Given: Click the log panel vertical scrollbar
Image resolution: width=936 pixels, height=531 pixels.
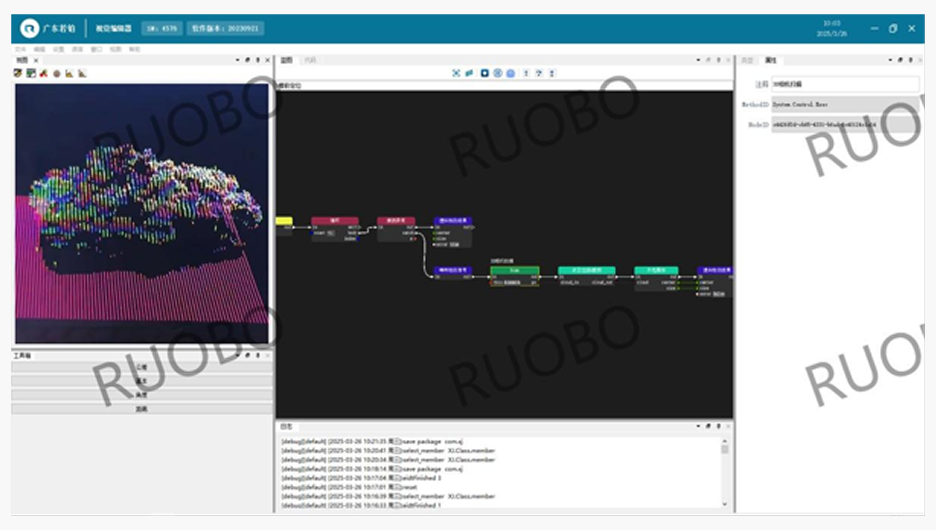Looking at the screenshot, I should [725, 470].
